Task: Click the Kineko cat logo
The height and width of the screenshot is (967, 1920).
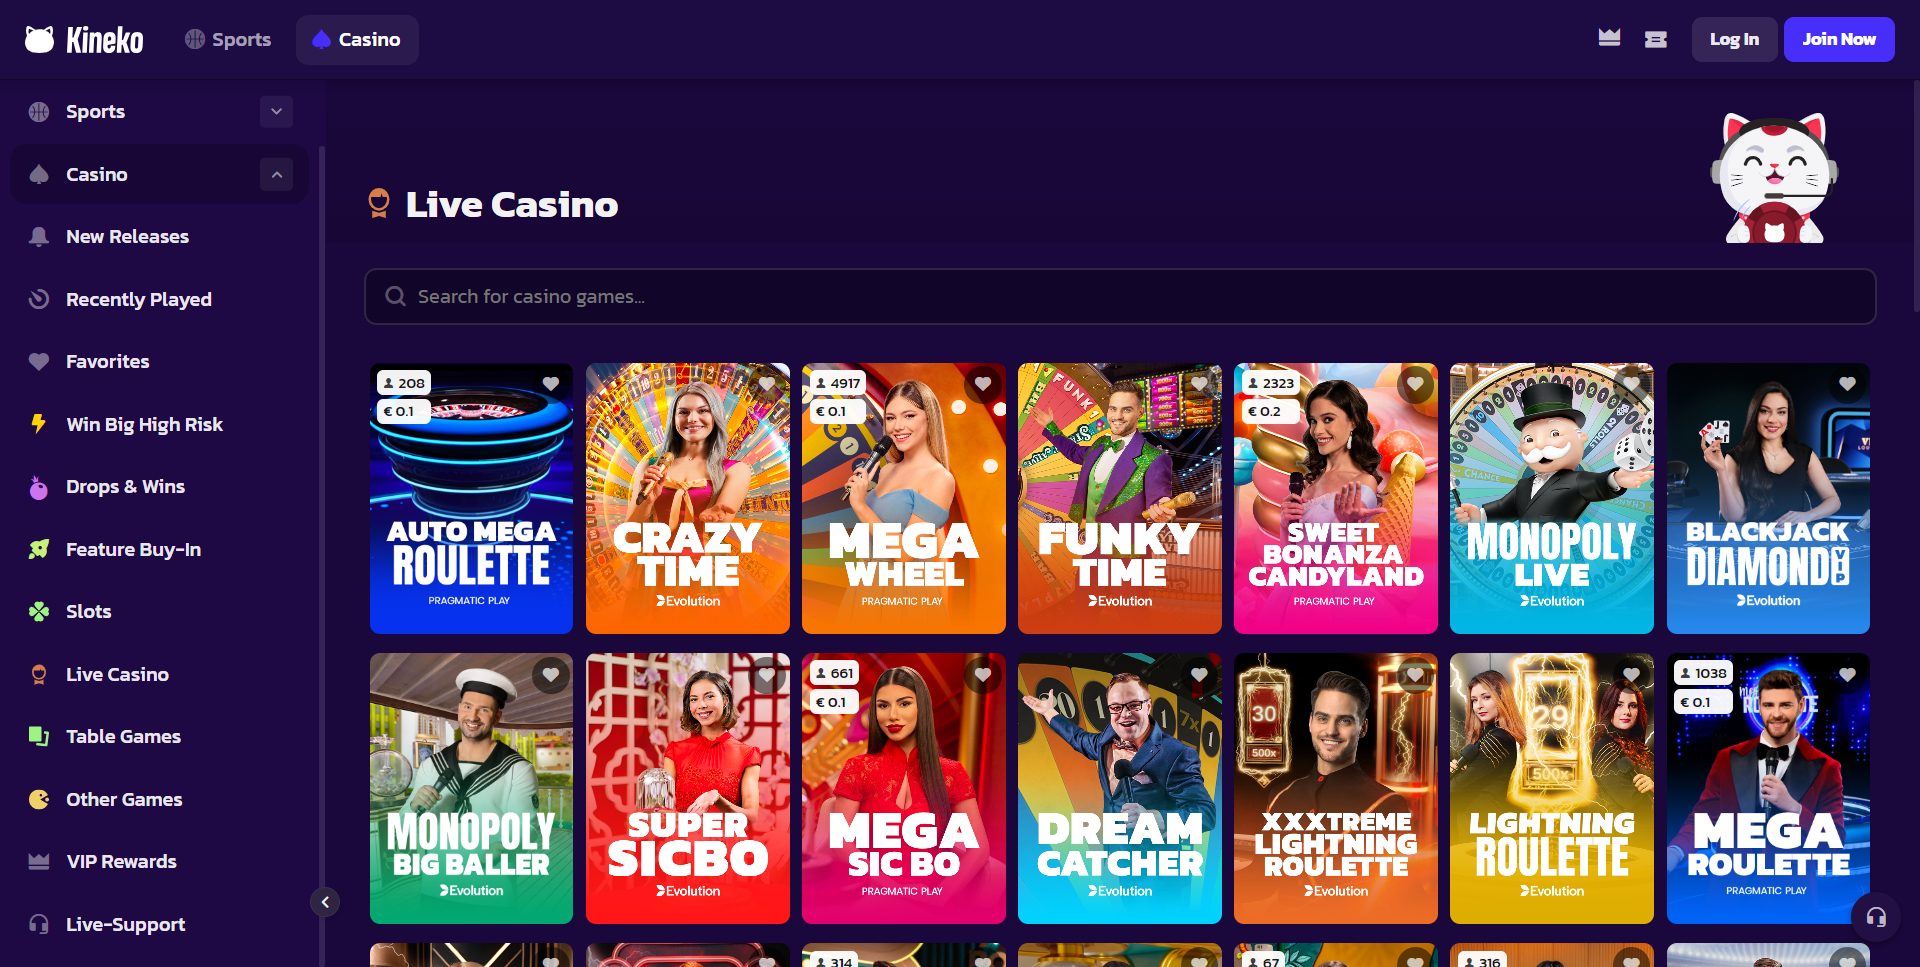Action: [40, 40]
